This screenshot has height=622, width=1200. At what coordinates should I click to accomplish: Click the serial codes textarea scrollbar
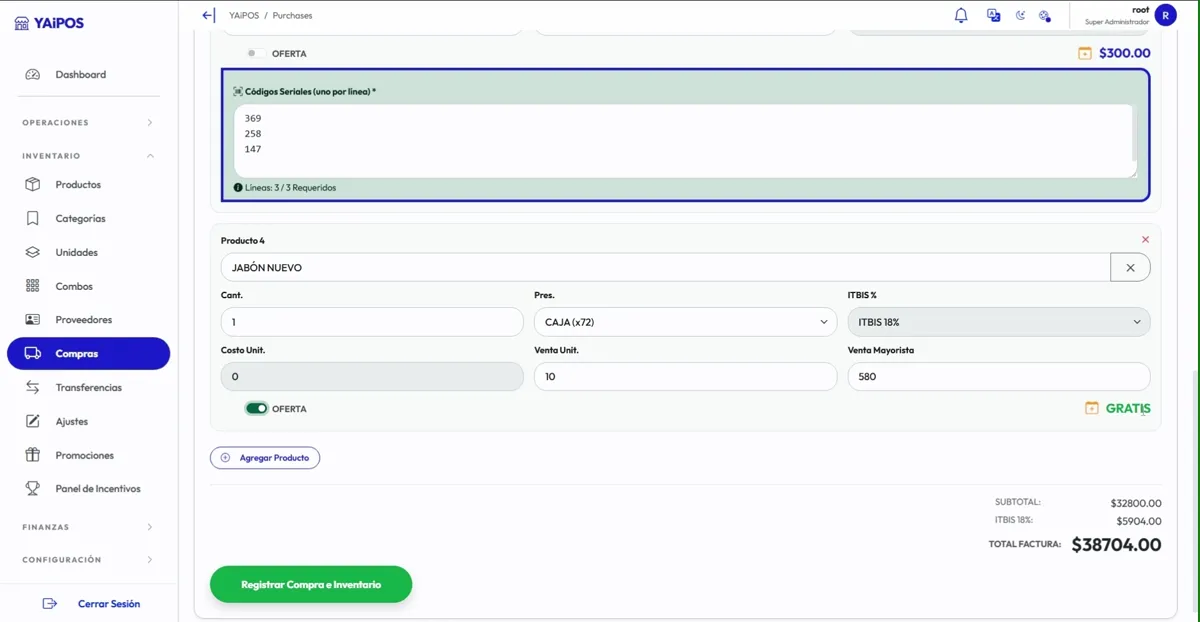click(1134, 135)
